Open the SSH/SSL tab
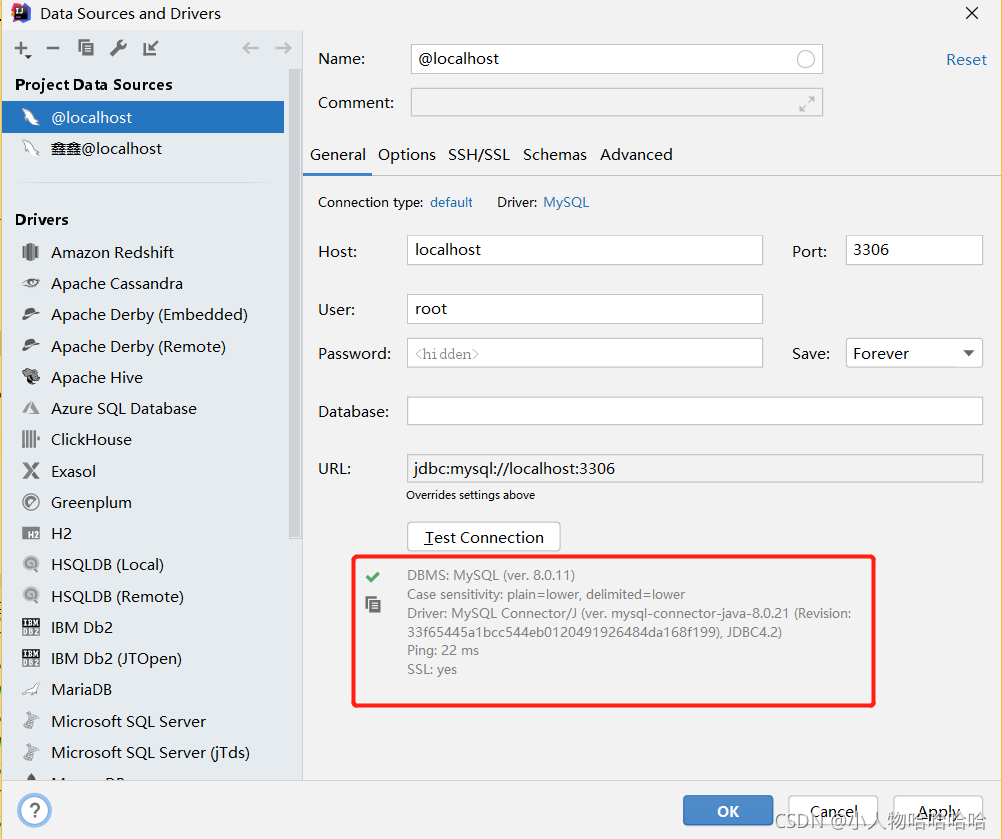 [x=479, y=155]
